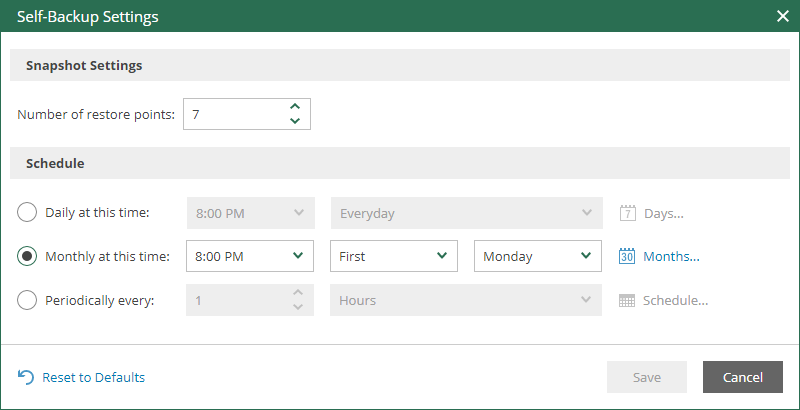Increase the number of restore points

295,107
